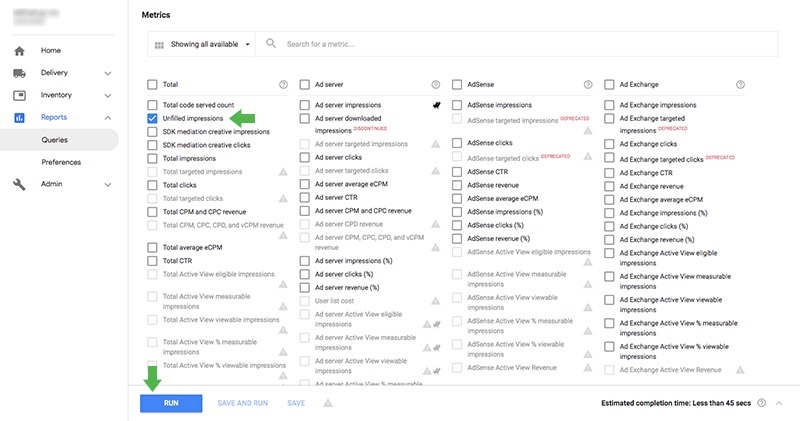Click help icon next to estimated completion time

coord(762,402)
